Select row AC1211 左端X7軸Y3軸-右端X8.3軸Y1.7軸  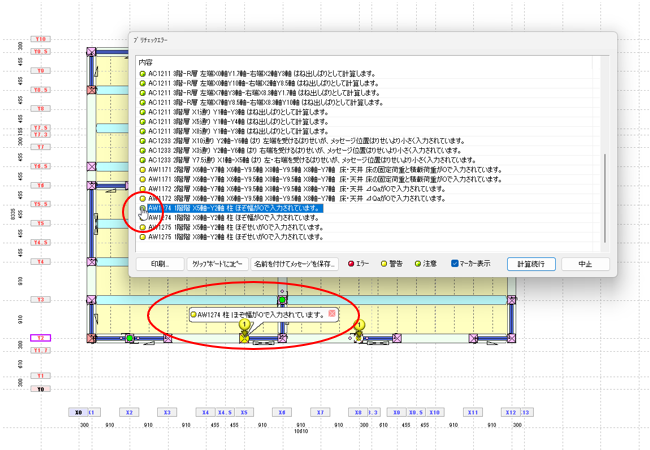(263, 93)
